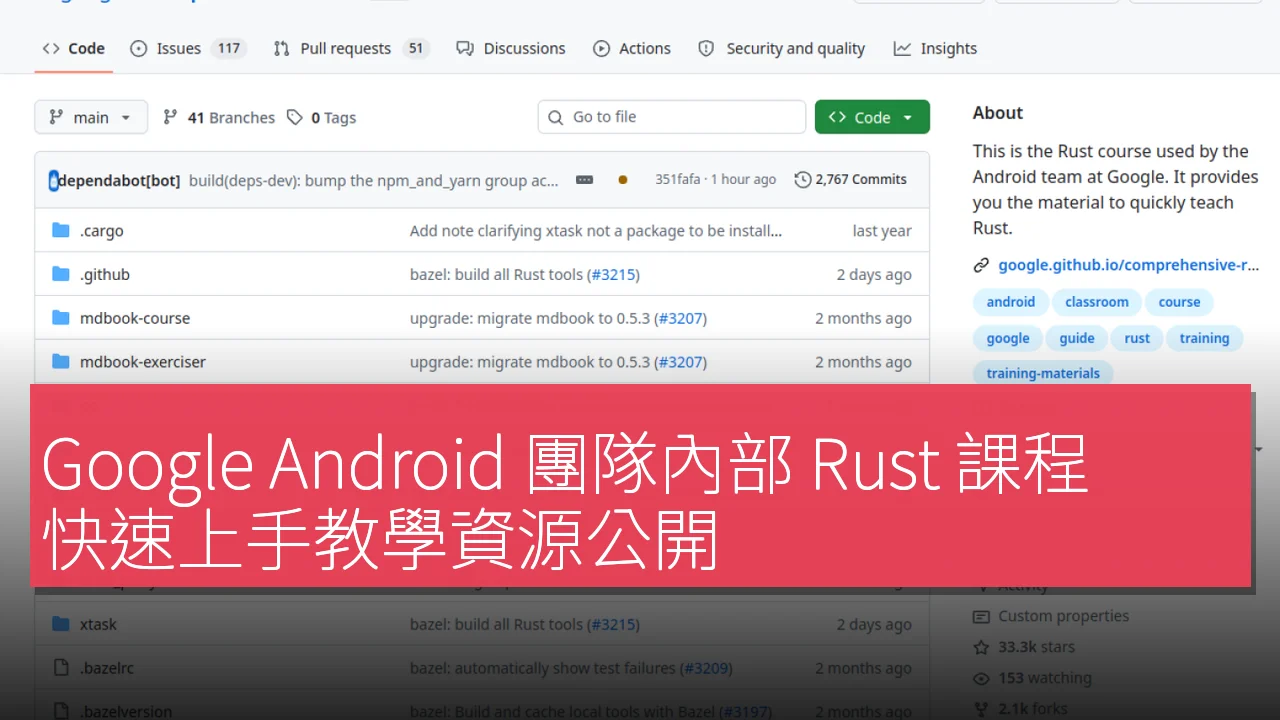Focus the Go to file search box

[x=672, y=117]
